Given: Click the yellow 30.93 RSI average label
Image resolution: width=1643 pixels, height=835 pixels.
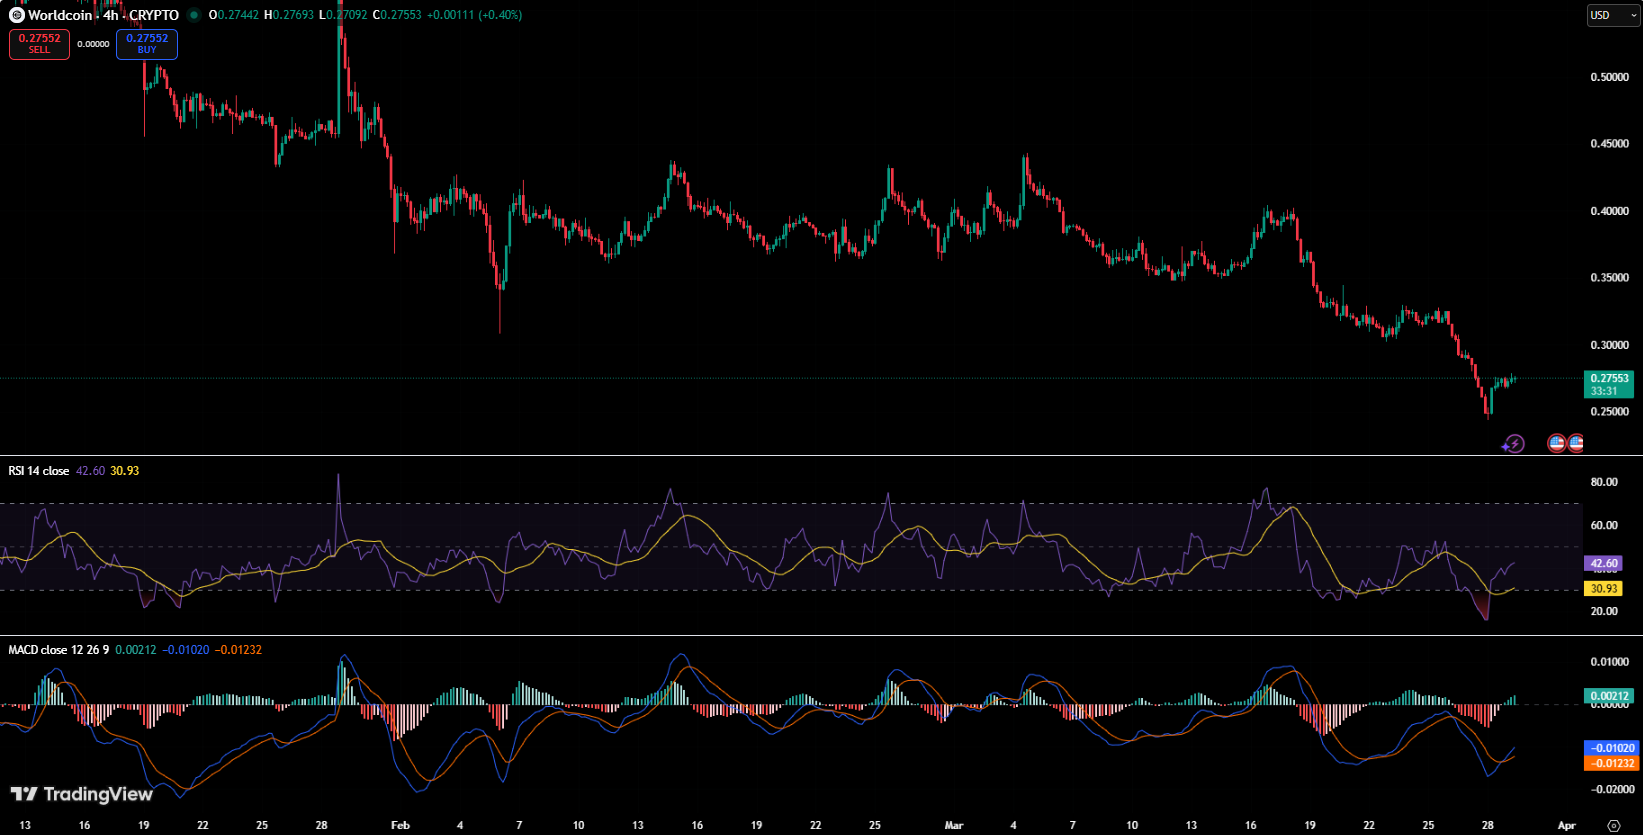Looking at the screenshot, I should [x=1604, y=589].
